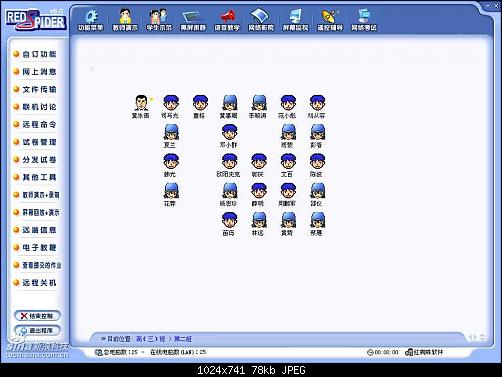Screen dimensions: 502x377
Task: Open 屏幕回放+演示 in the sidebar
Action: tap(37, 212)
